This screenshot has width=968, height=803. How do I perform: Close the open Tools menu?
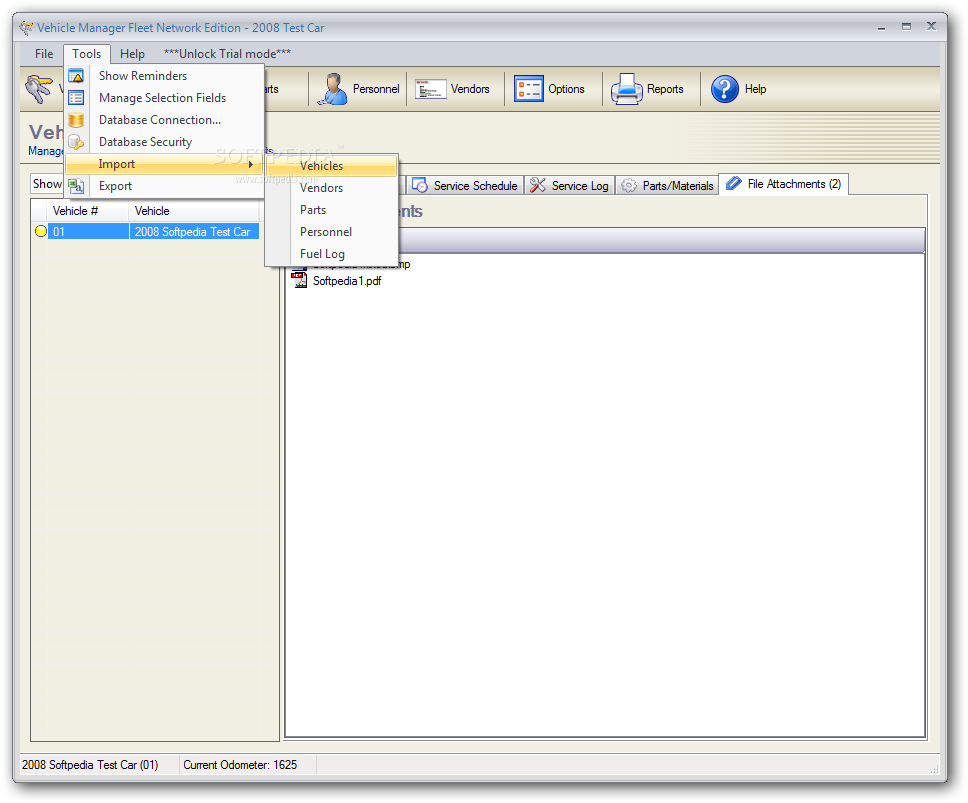tap(86, 54)
